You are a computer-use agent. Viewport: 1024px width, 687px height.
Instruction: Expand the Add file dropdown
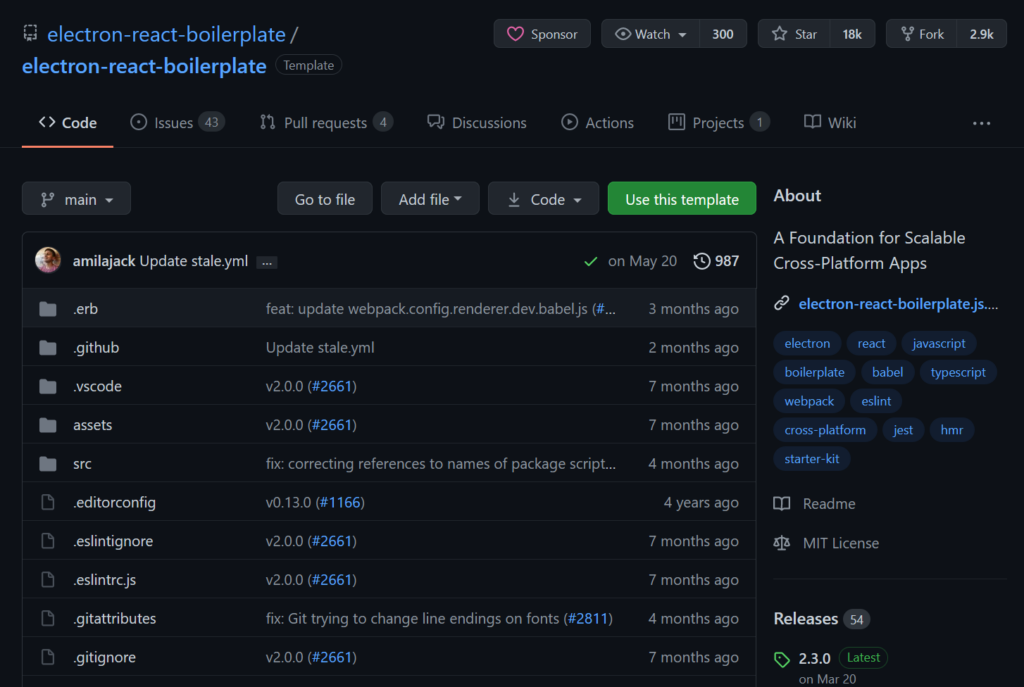pyautogui.click(x=430, y=199)
